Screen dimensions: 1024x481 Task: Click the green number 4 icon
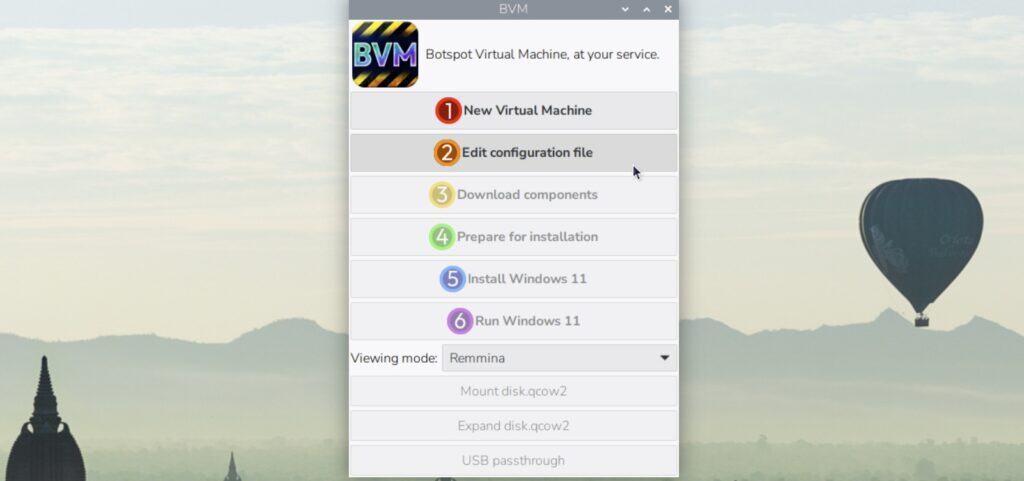pyautogui.click(x=442, y=237)
